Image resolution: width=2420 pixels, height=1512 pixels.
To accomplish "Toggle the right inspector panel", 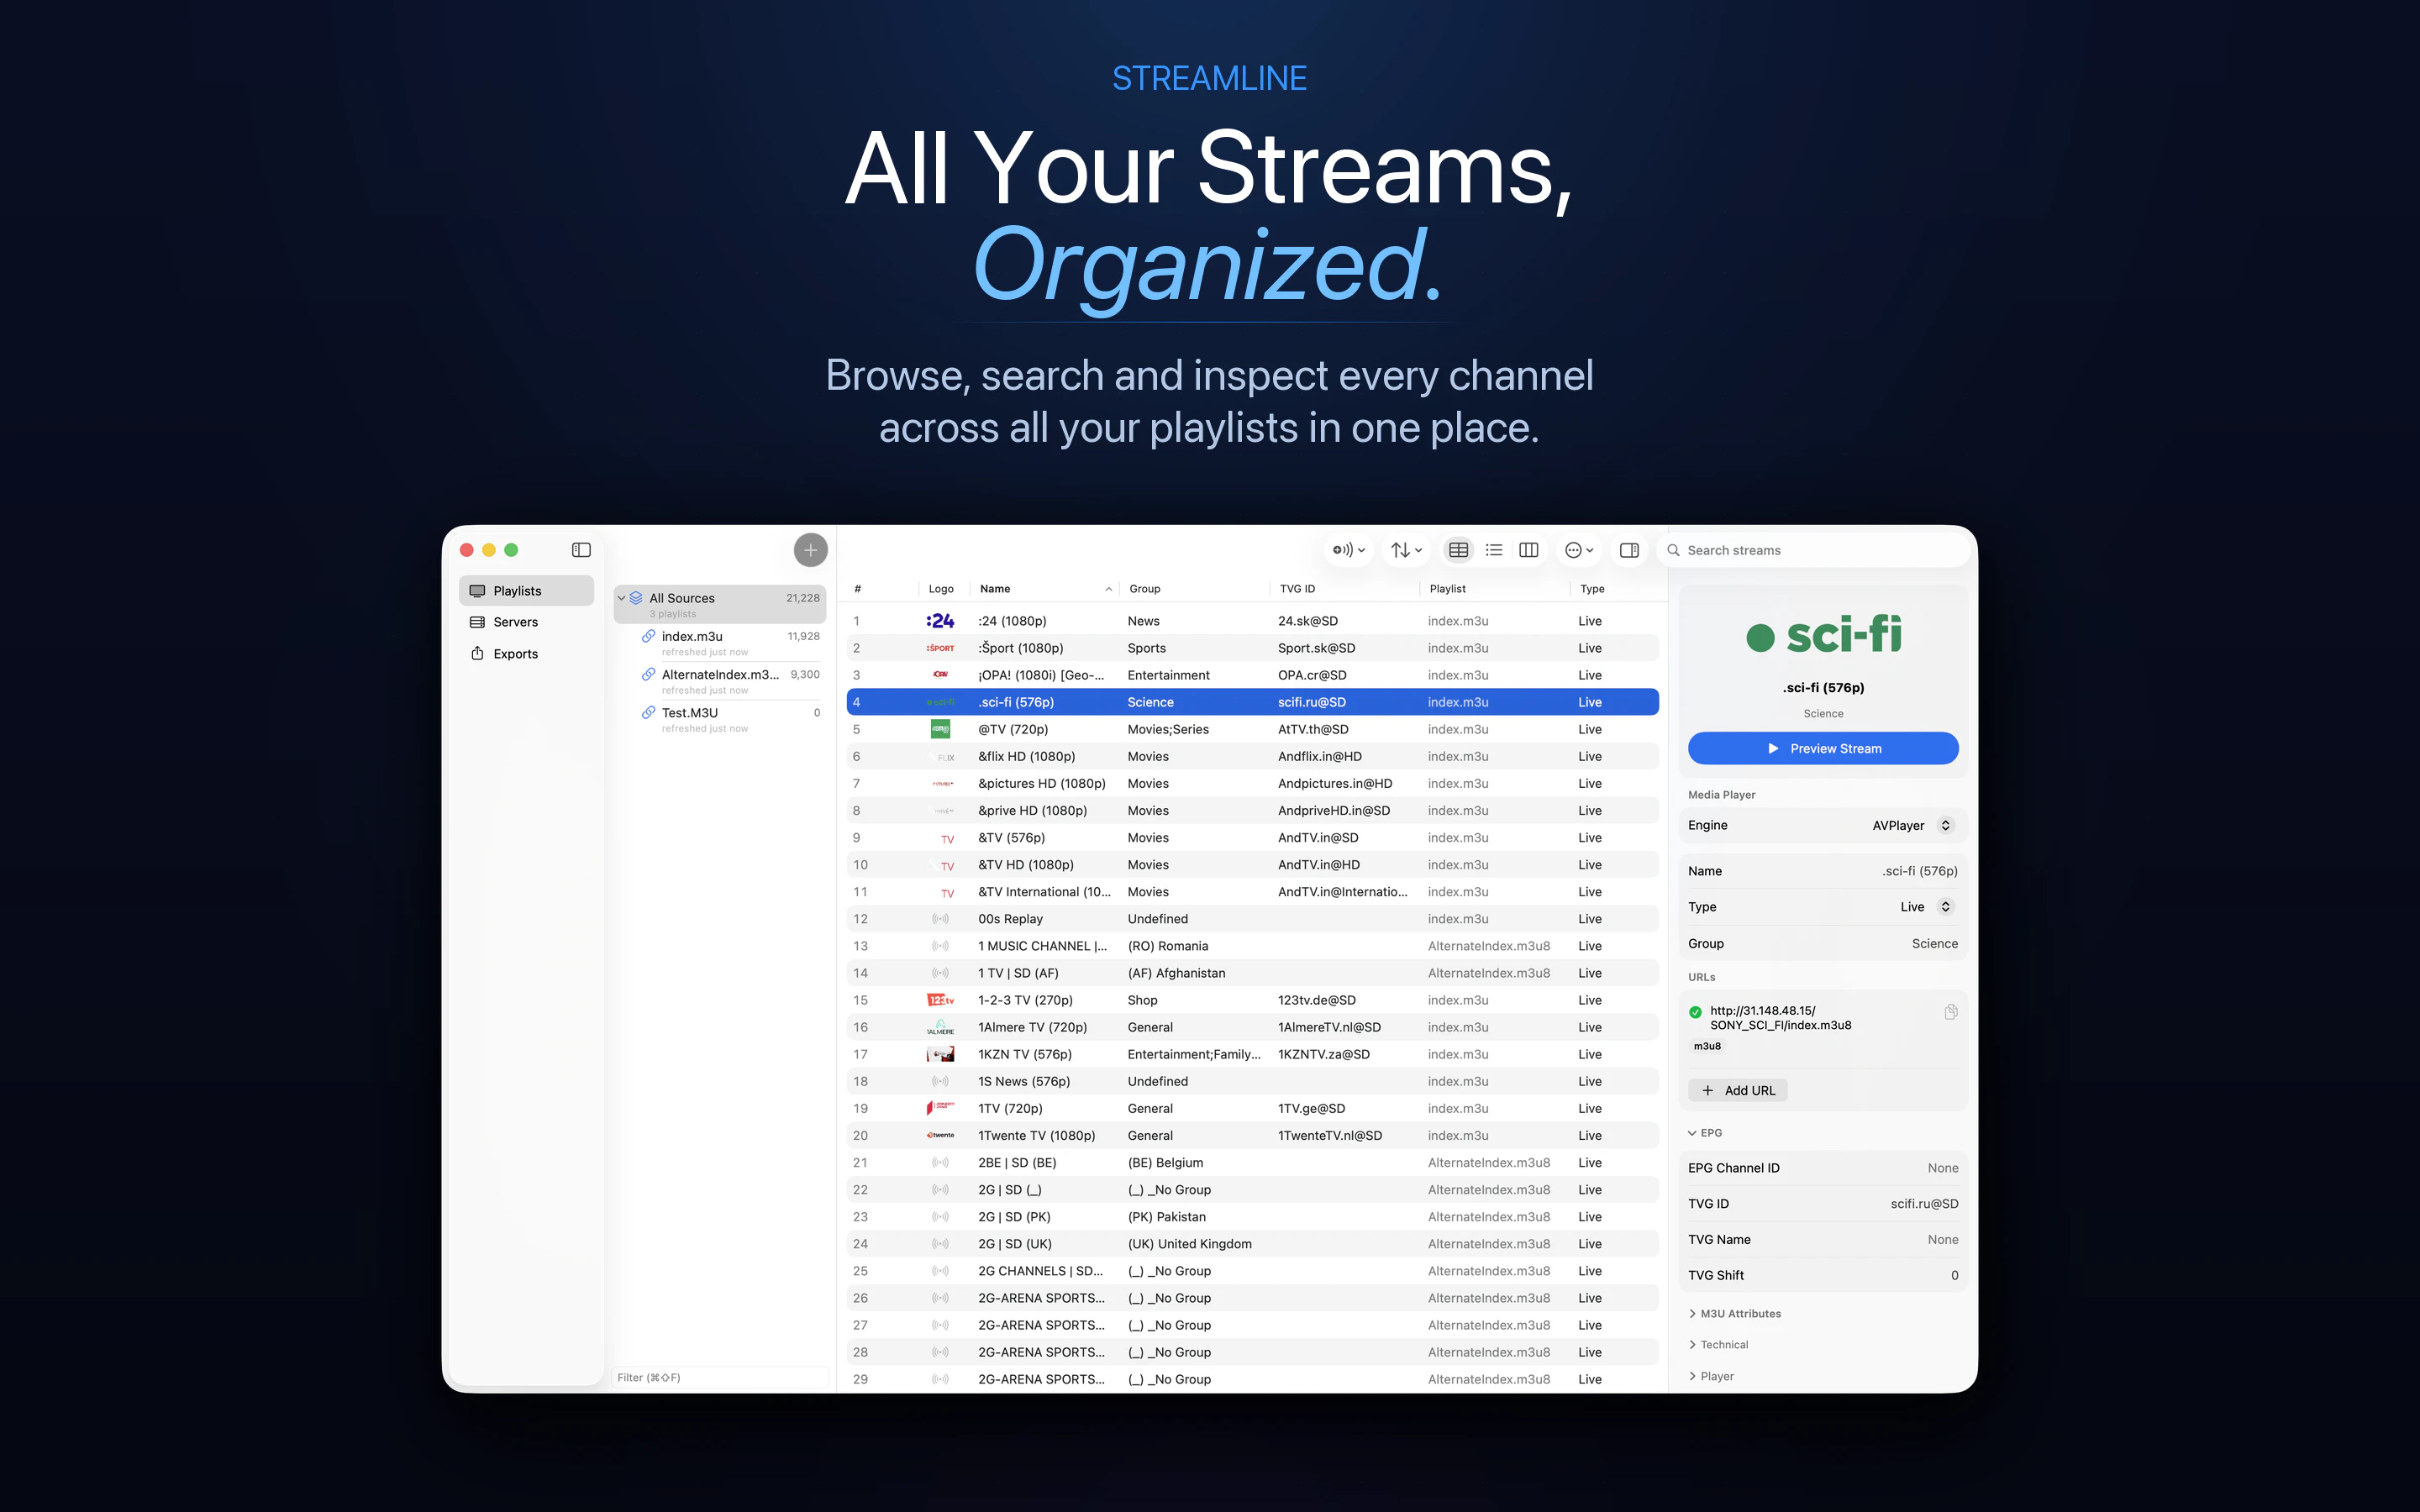I will coord(1628,549).
